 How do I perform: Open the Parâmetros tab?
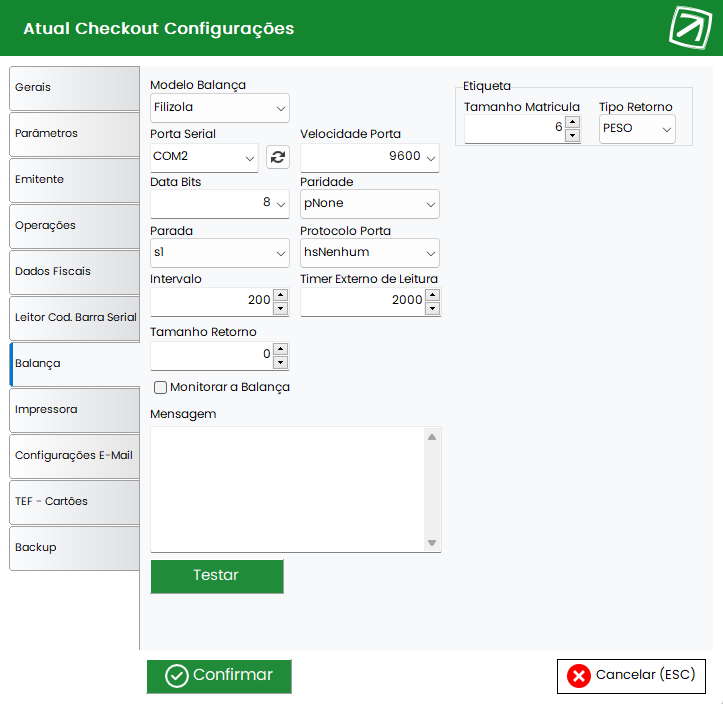click(74, 134)
